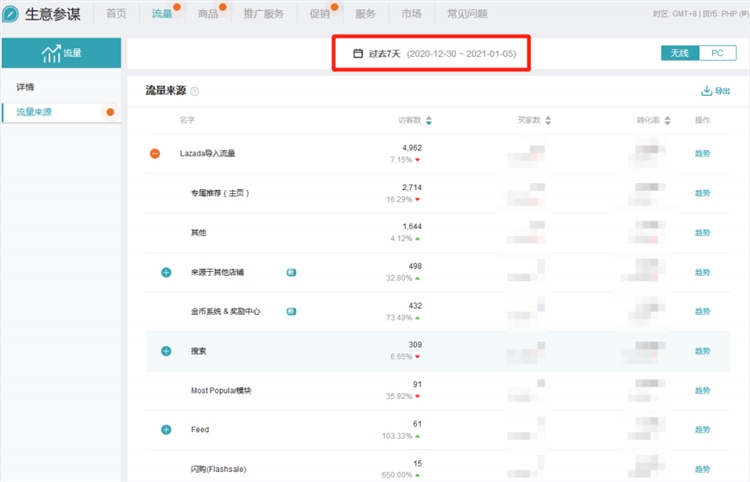
Task: Open the 过去7天 date range picker
Action: (434, 53)
